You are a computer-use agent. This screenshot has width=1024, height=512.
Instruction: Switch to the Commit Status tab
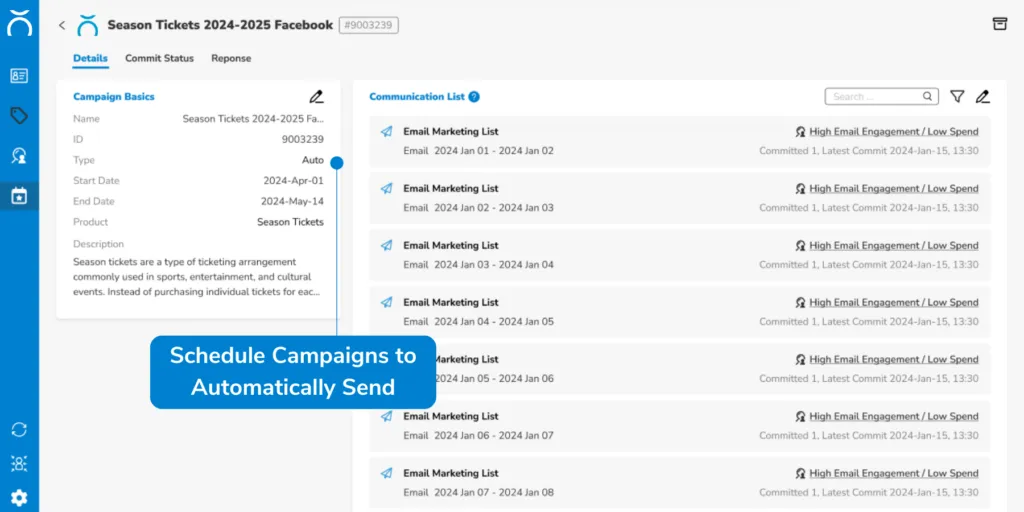coord(159,58)
